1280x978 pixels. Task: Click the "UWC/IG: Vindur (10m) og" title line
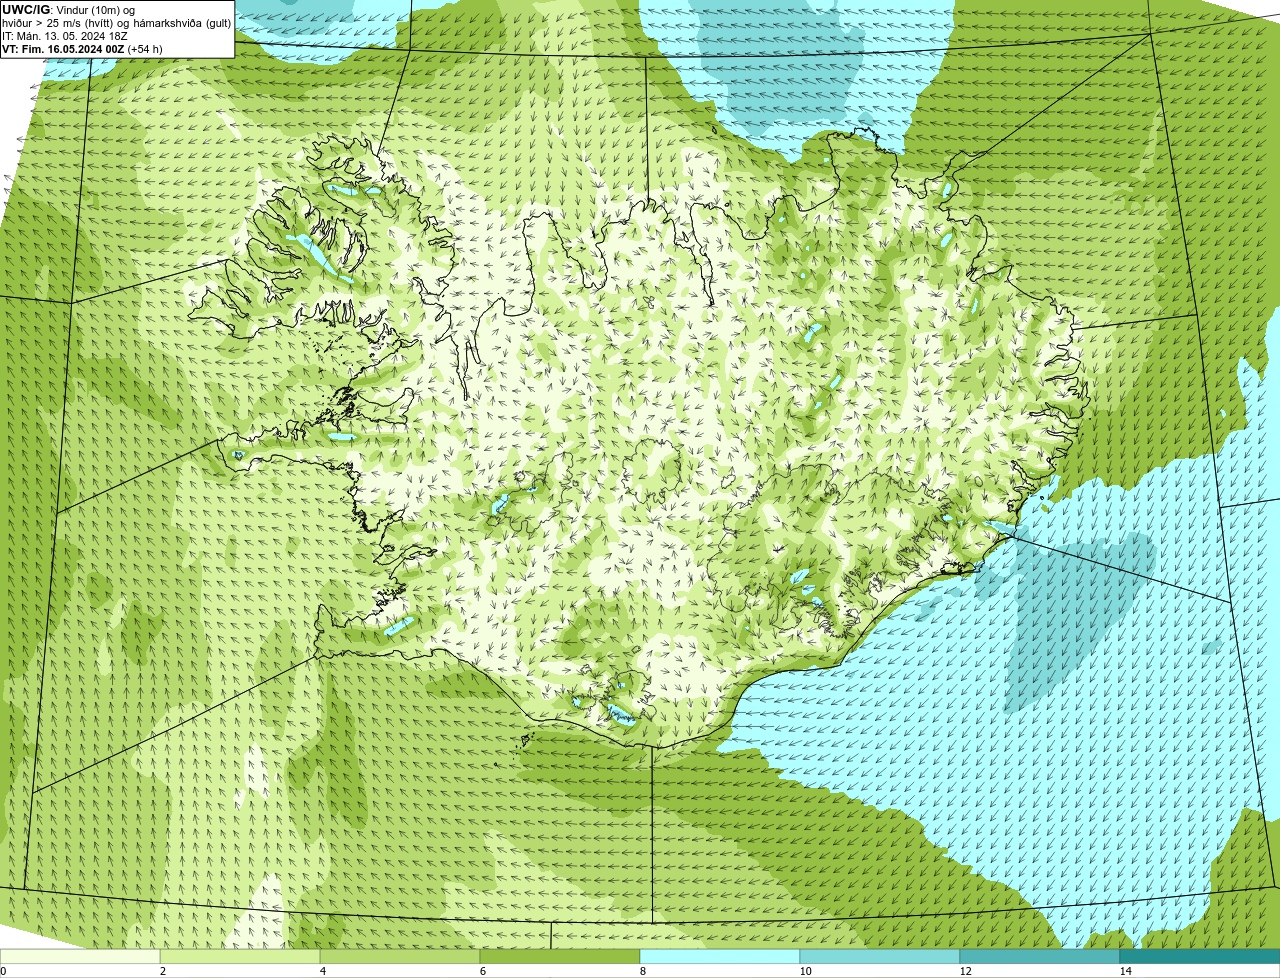click(68, 9)
